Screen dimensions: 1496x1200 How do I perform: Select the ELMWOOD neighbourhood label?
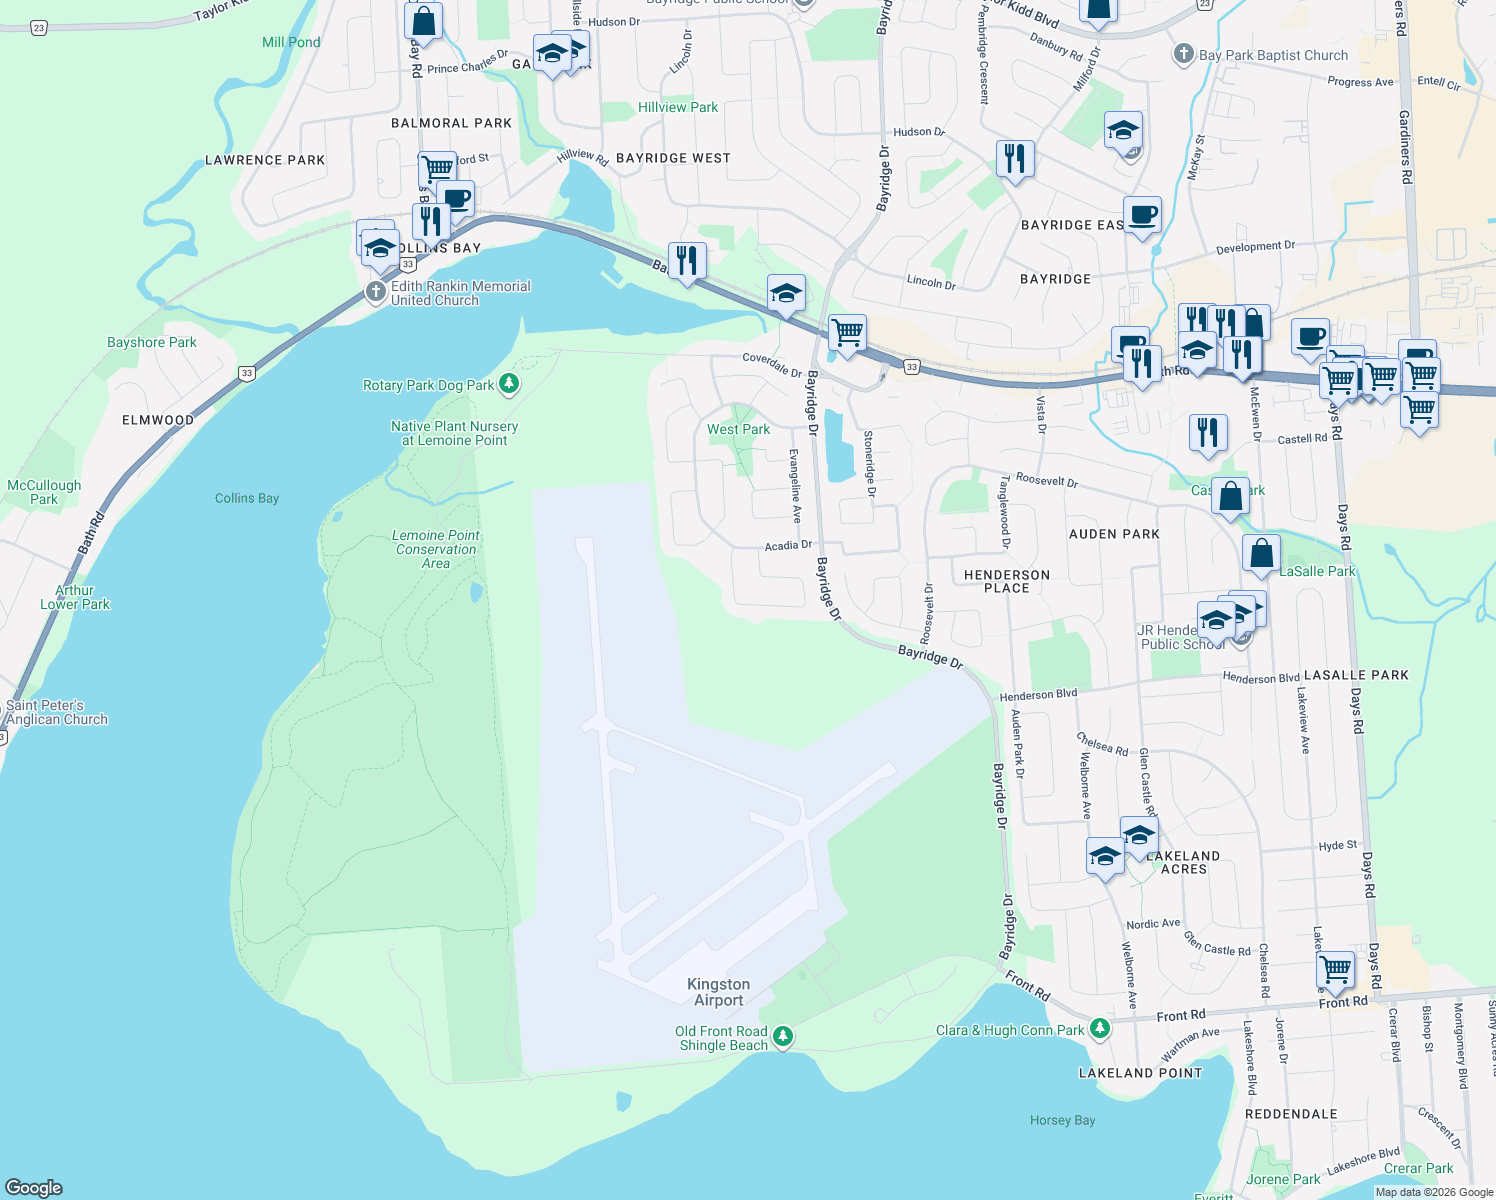point(158,420)
